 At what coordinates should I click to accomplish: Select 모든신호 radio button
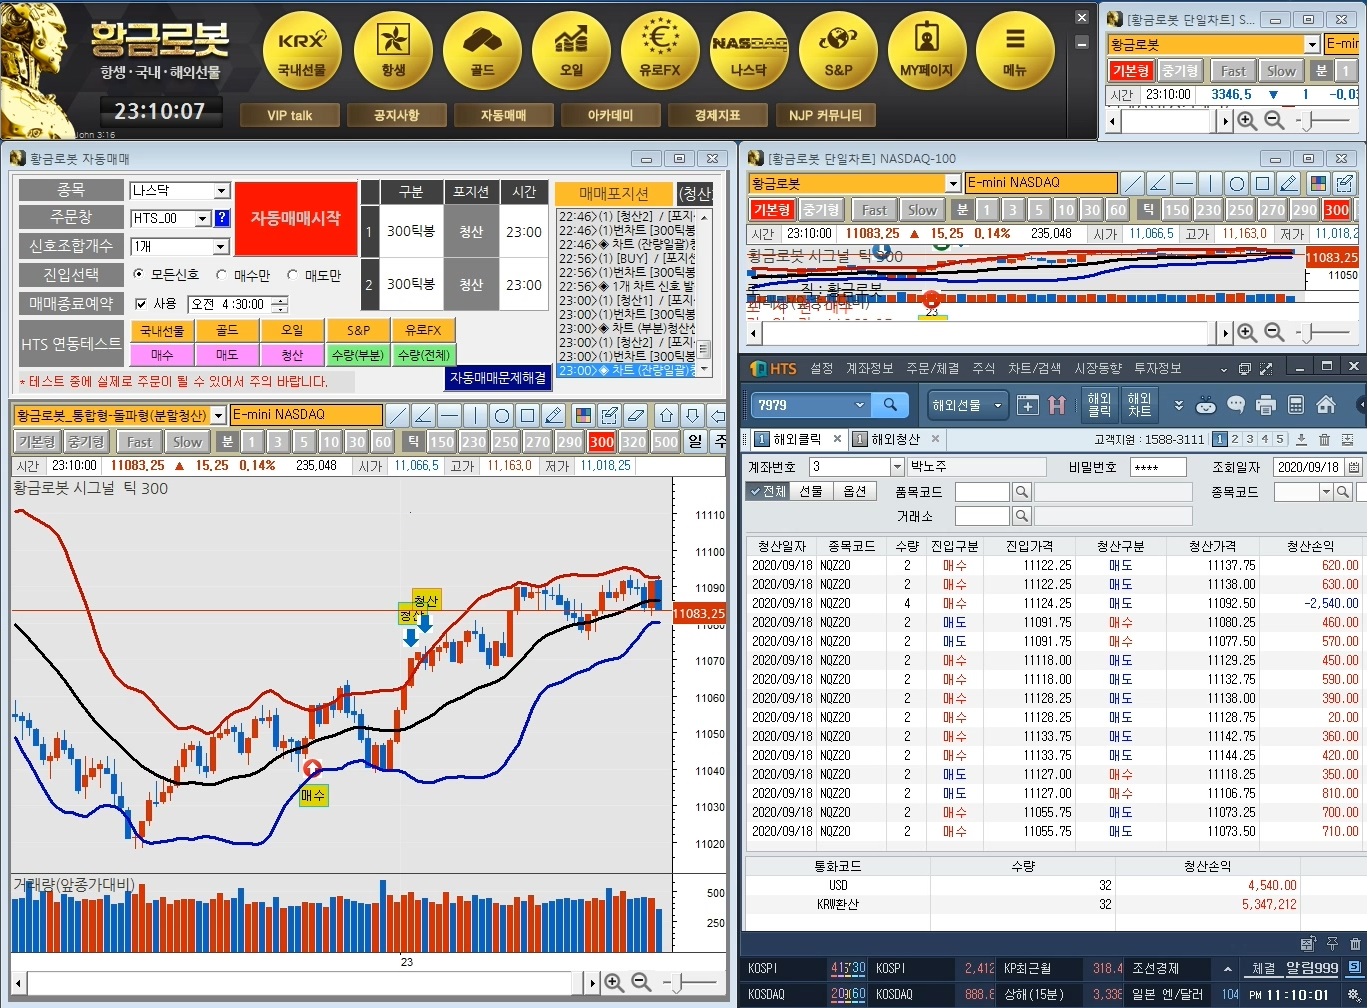pos(140,274)
